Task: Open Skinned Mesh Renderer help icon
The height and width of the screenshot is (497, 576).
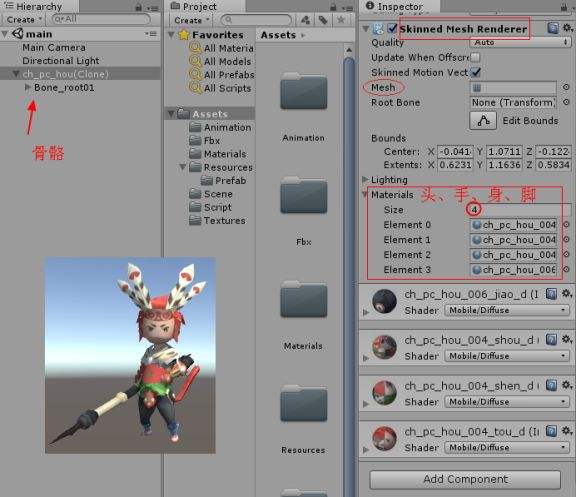Action: click(x=552, y=28)
